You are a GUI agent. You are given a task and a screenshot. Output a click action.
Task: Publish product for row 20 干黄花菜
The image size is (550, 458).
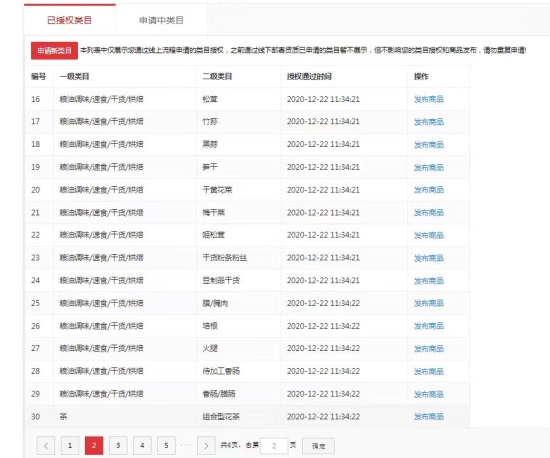click(x=429, y=190)
